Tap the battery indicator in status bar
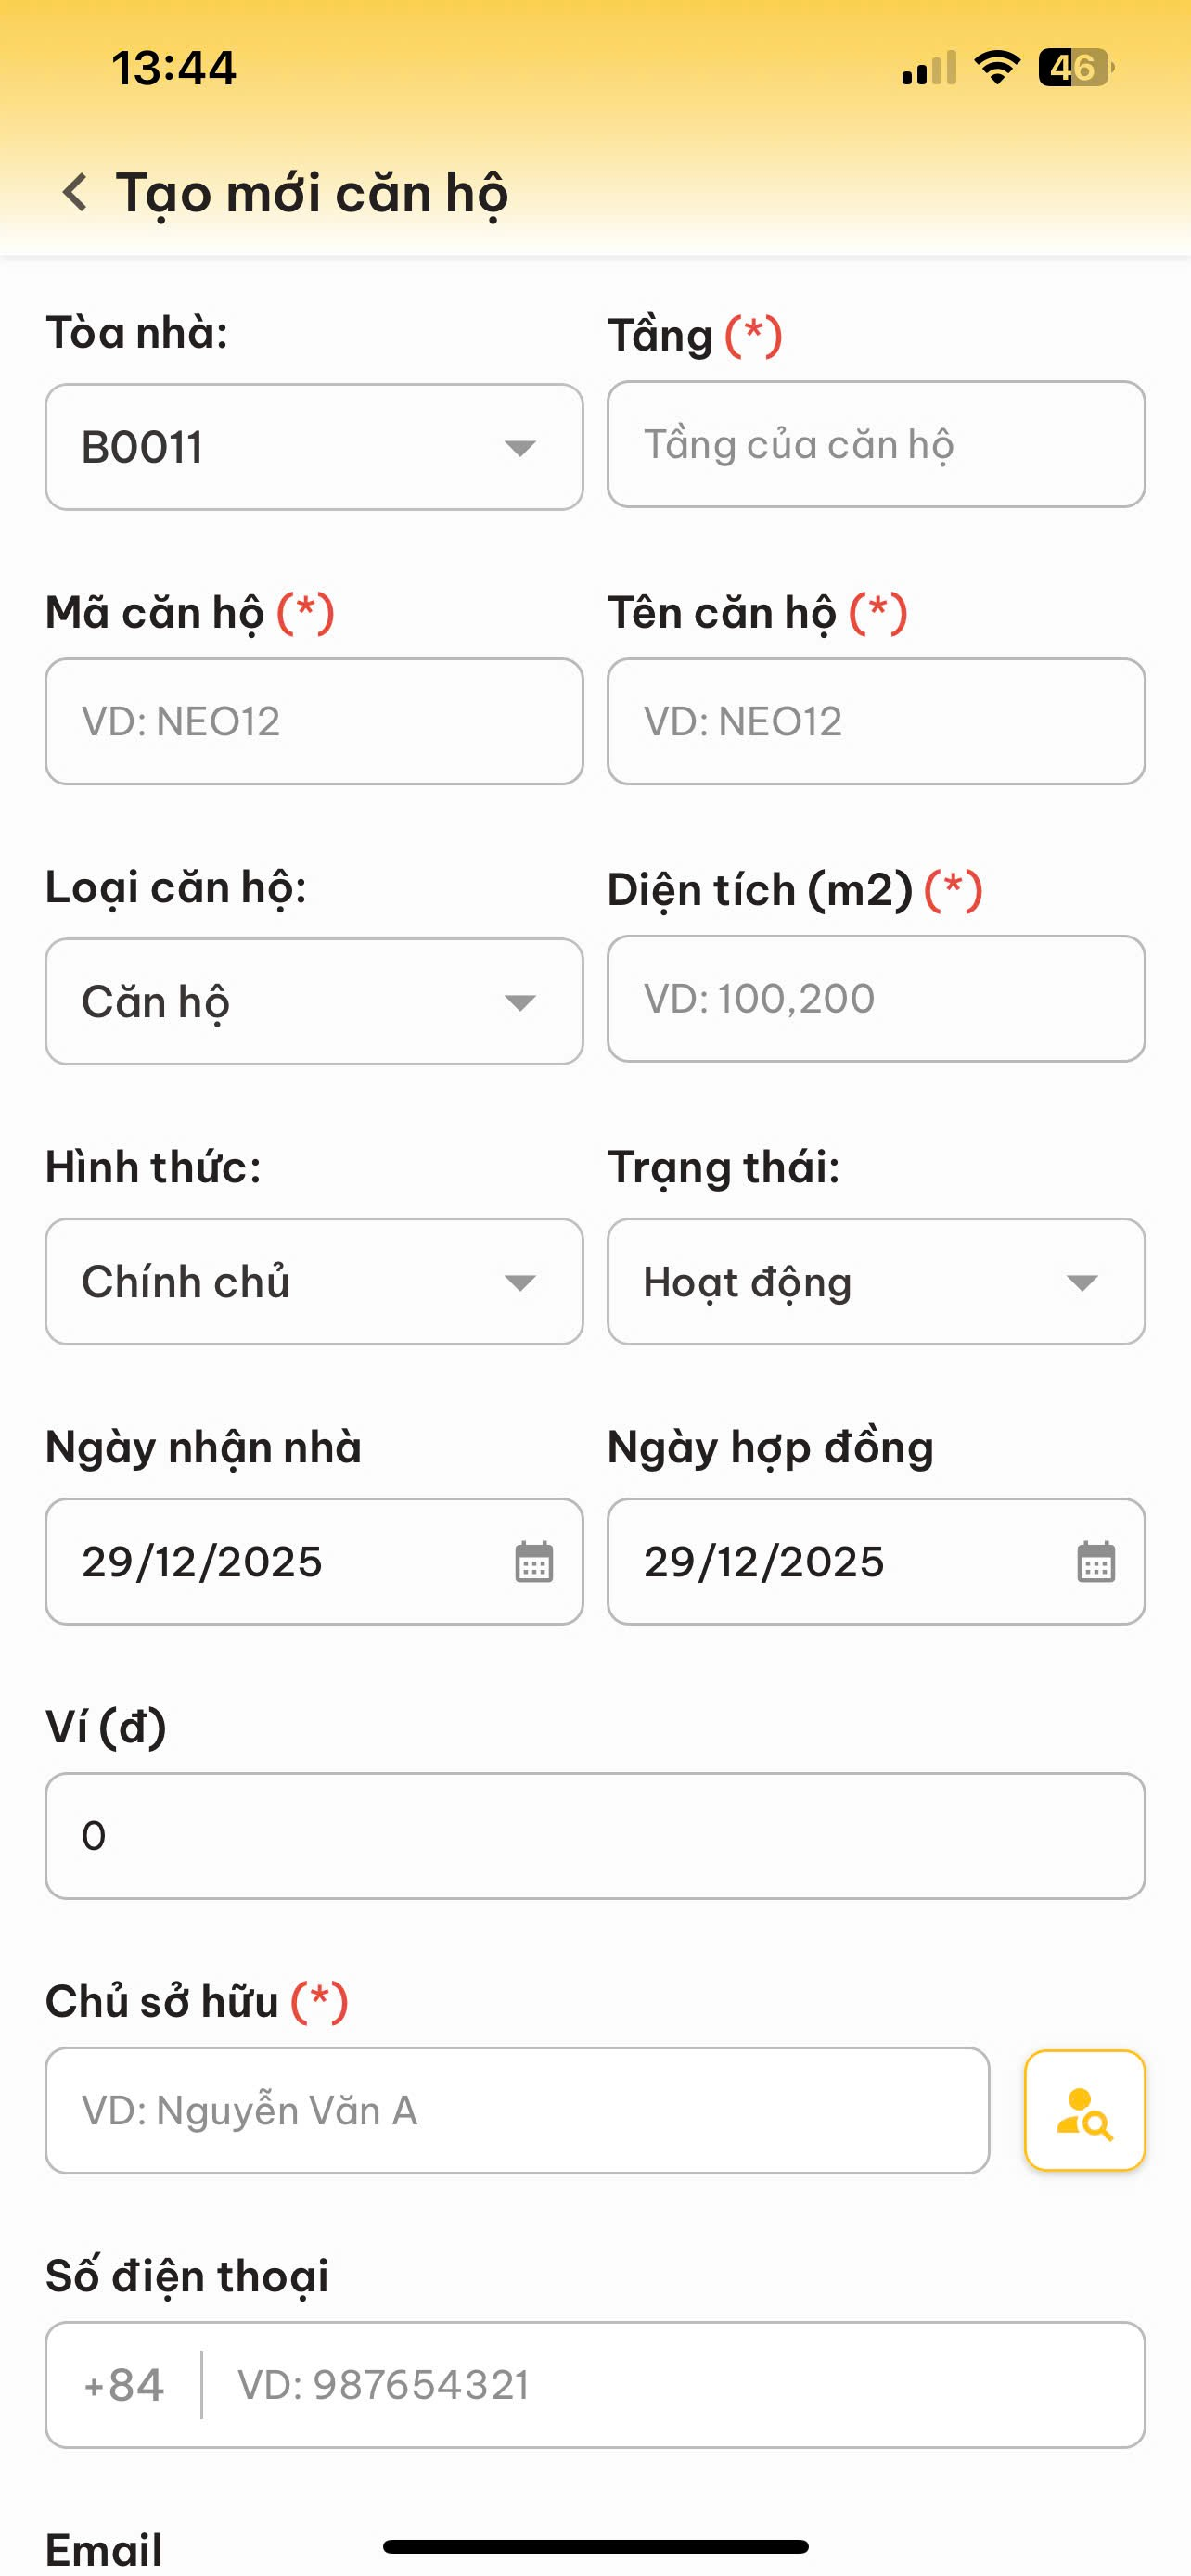Screen dimensions: 1191x2576 [x=1075, y=68]
